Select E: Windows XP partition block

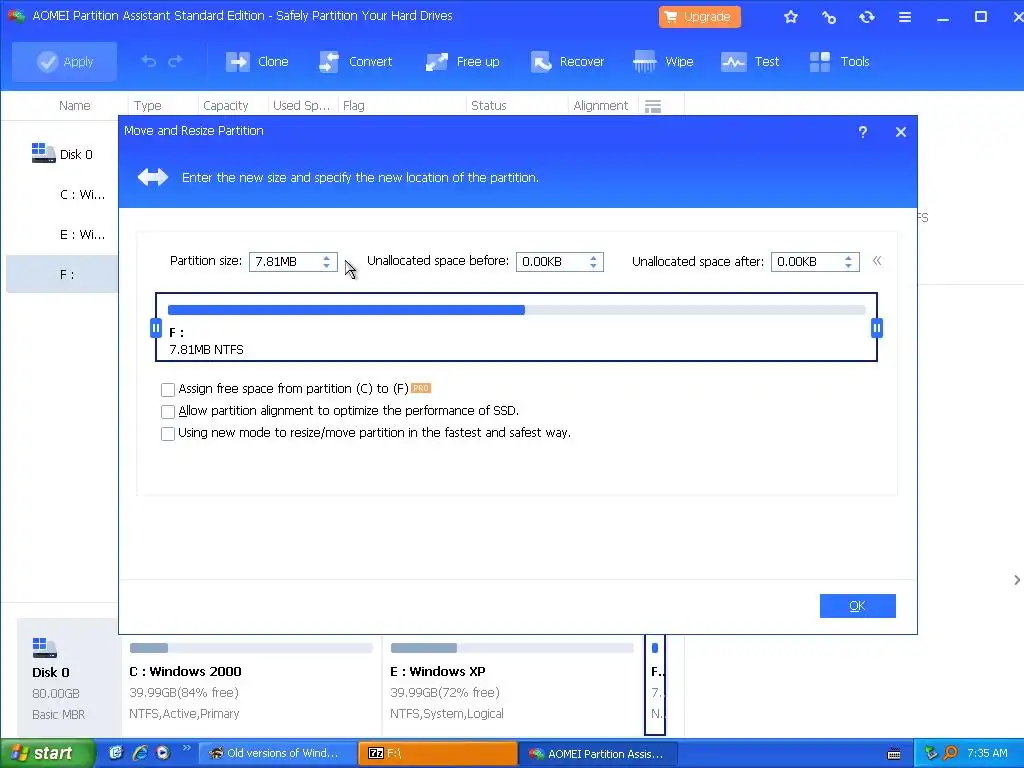pos(513,686)
